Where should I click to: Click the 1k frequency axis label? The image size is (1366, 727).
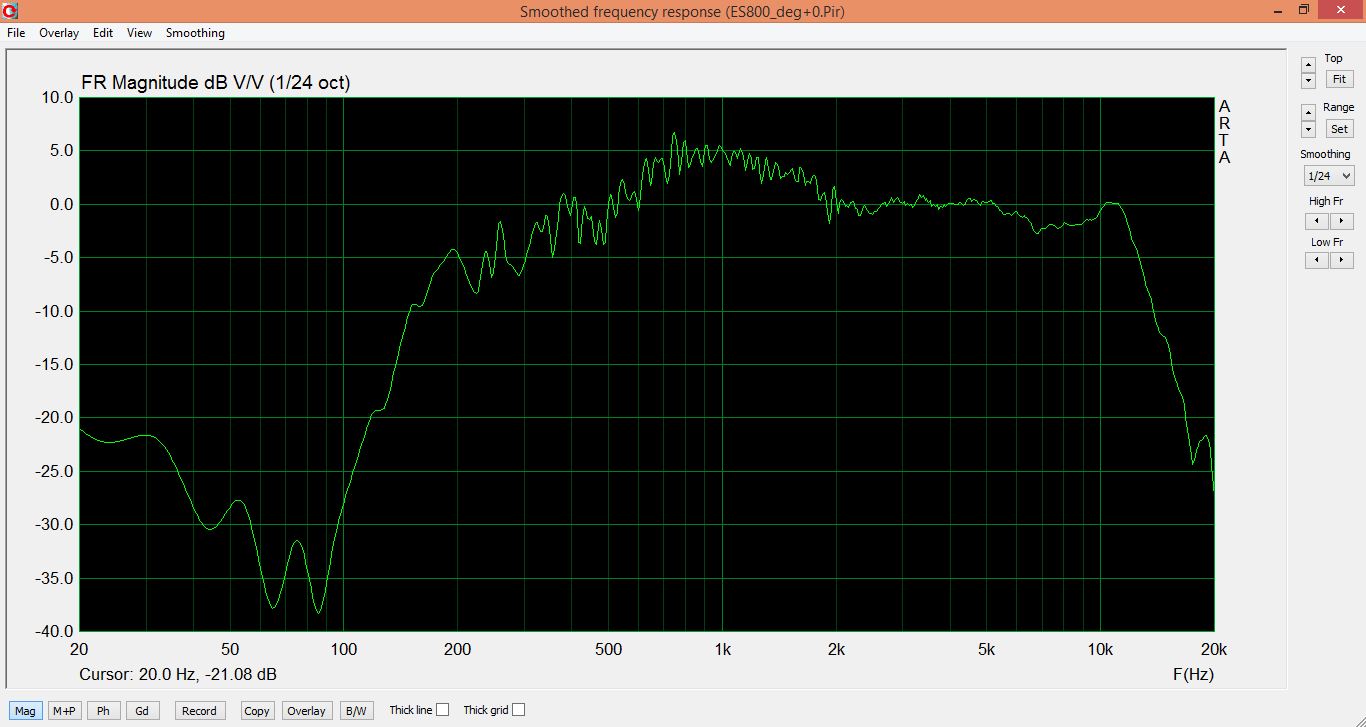[x=722, y=649]
